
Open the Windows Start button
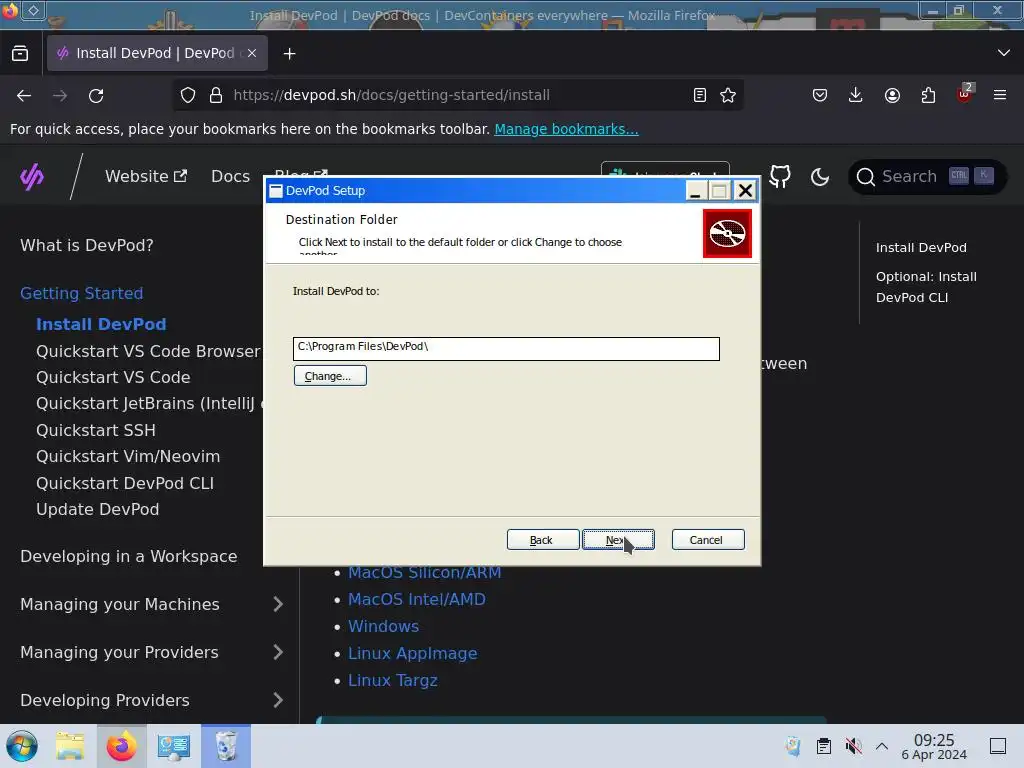point(22,746)
